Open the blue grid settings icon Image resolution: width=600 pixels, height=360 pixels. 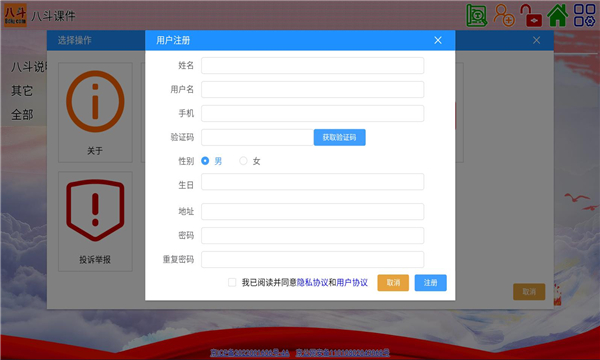tap(584, 15)
